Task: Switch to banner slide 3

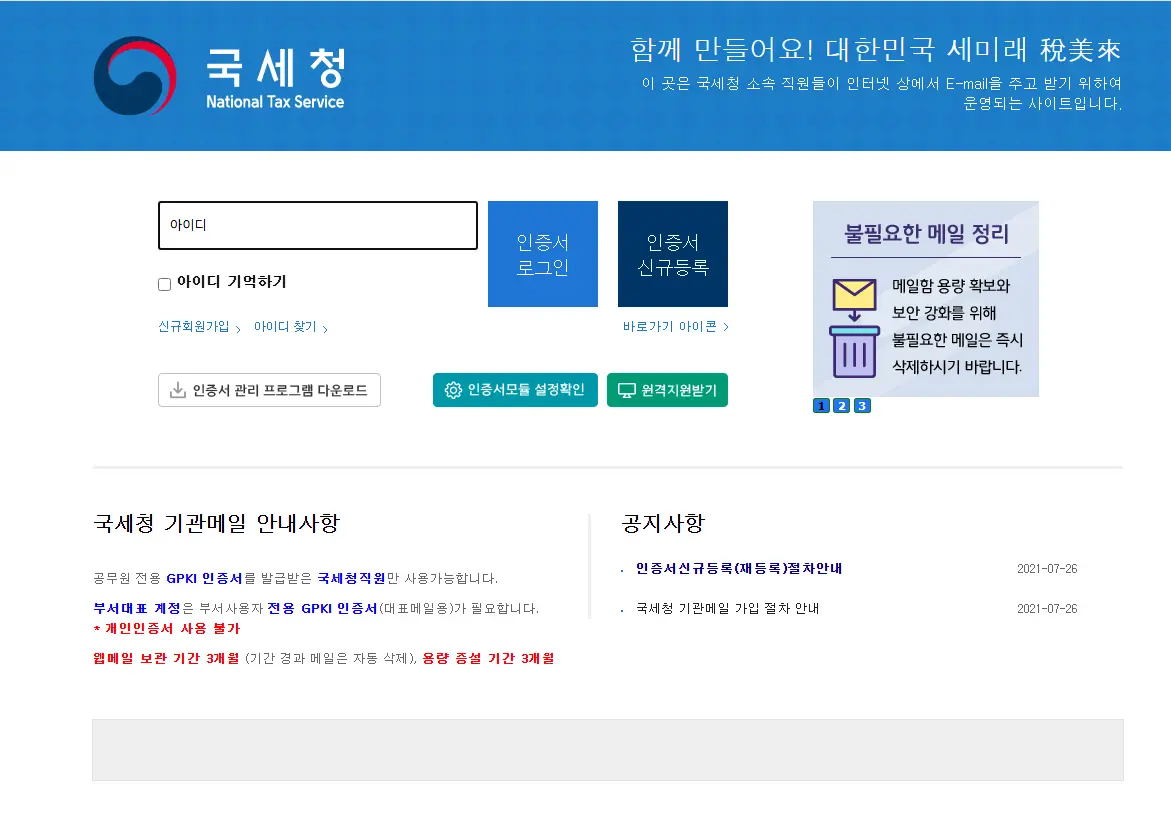Action: [x=863, y=406]
